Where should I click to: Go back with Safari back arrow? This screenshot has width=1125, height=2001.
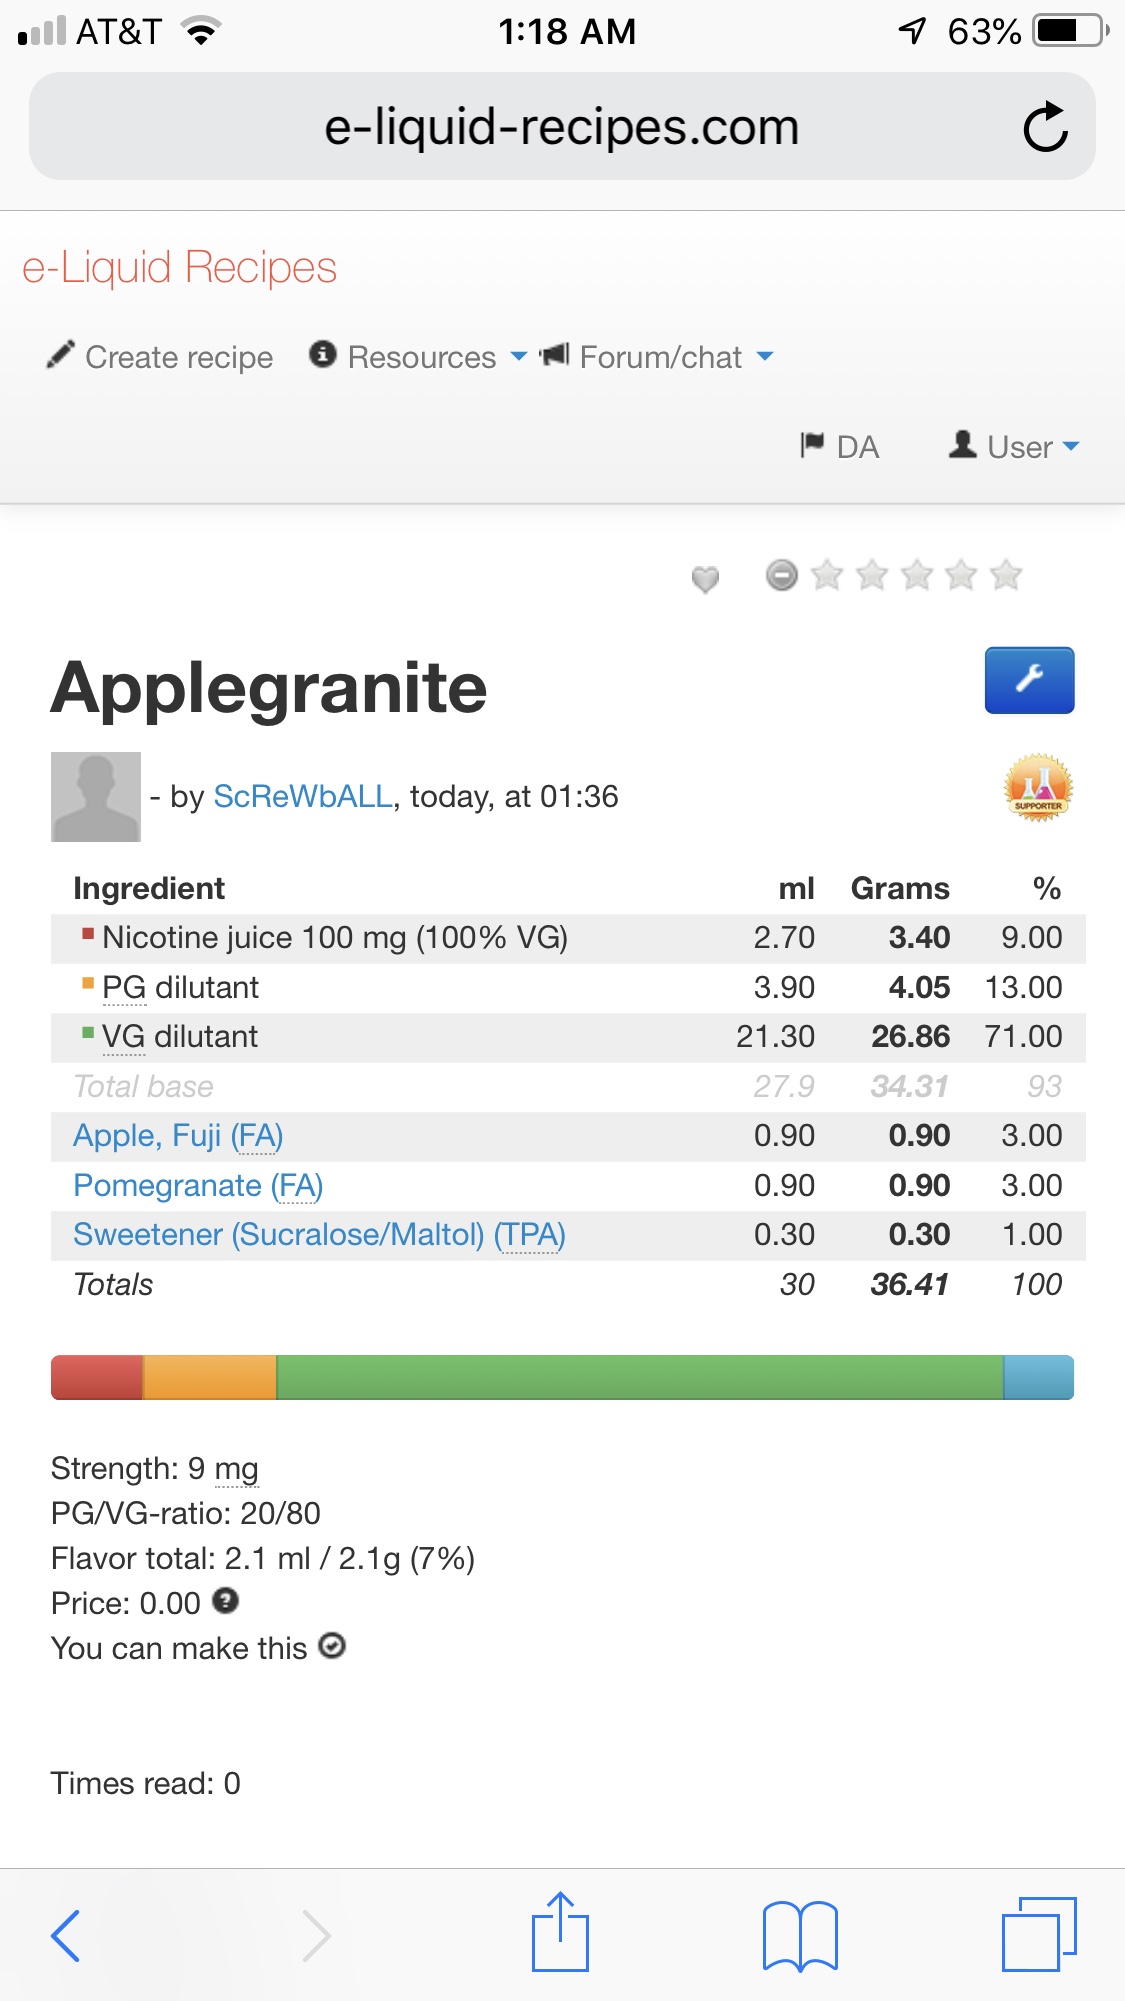tap(66, 1934)
